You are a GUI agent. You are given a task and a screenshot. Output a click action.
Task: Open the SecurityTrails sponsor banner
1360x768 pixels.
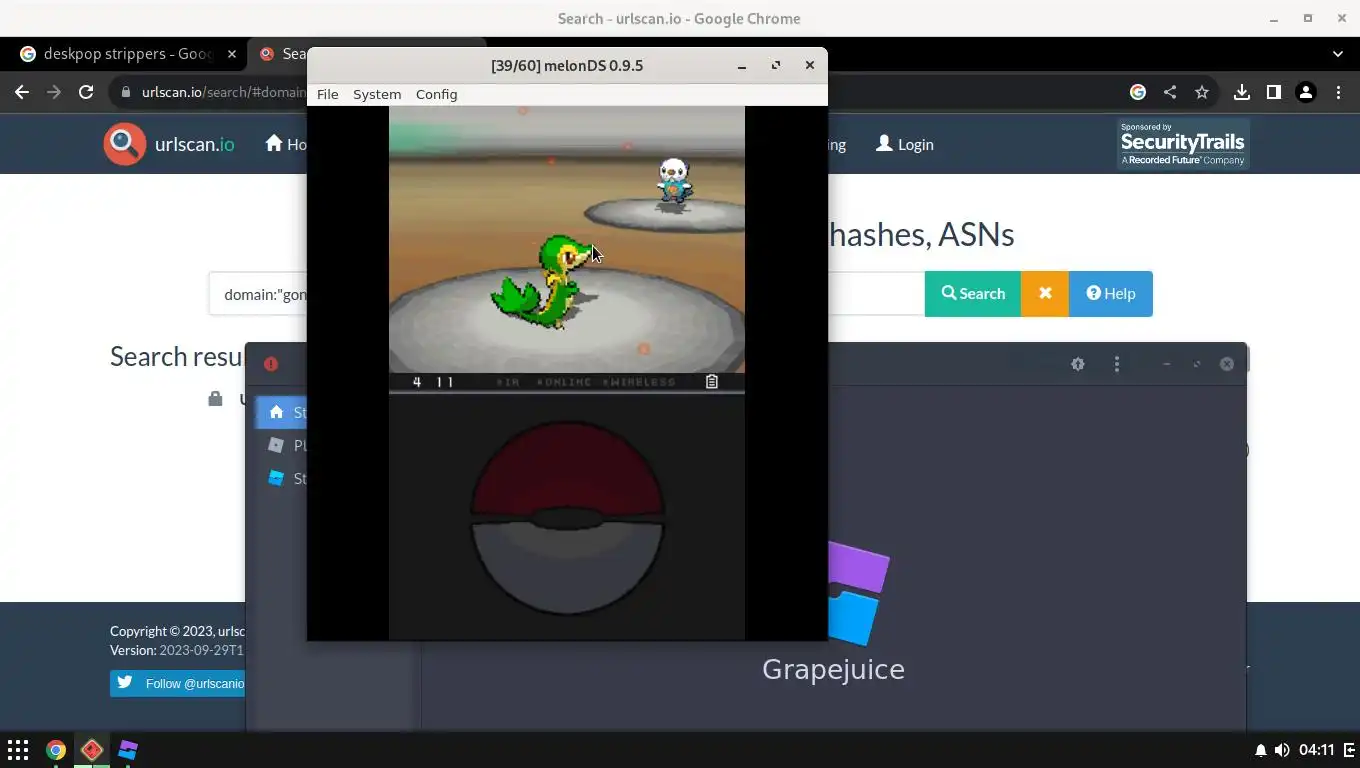pyautogui.click(x=1183, y=144)
